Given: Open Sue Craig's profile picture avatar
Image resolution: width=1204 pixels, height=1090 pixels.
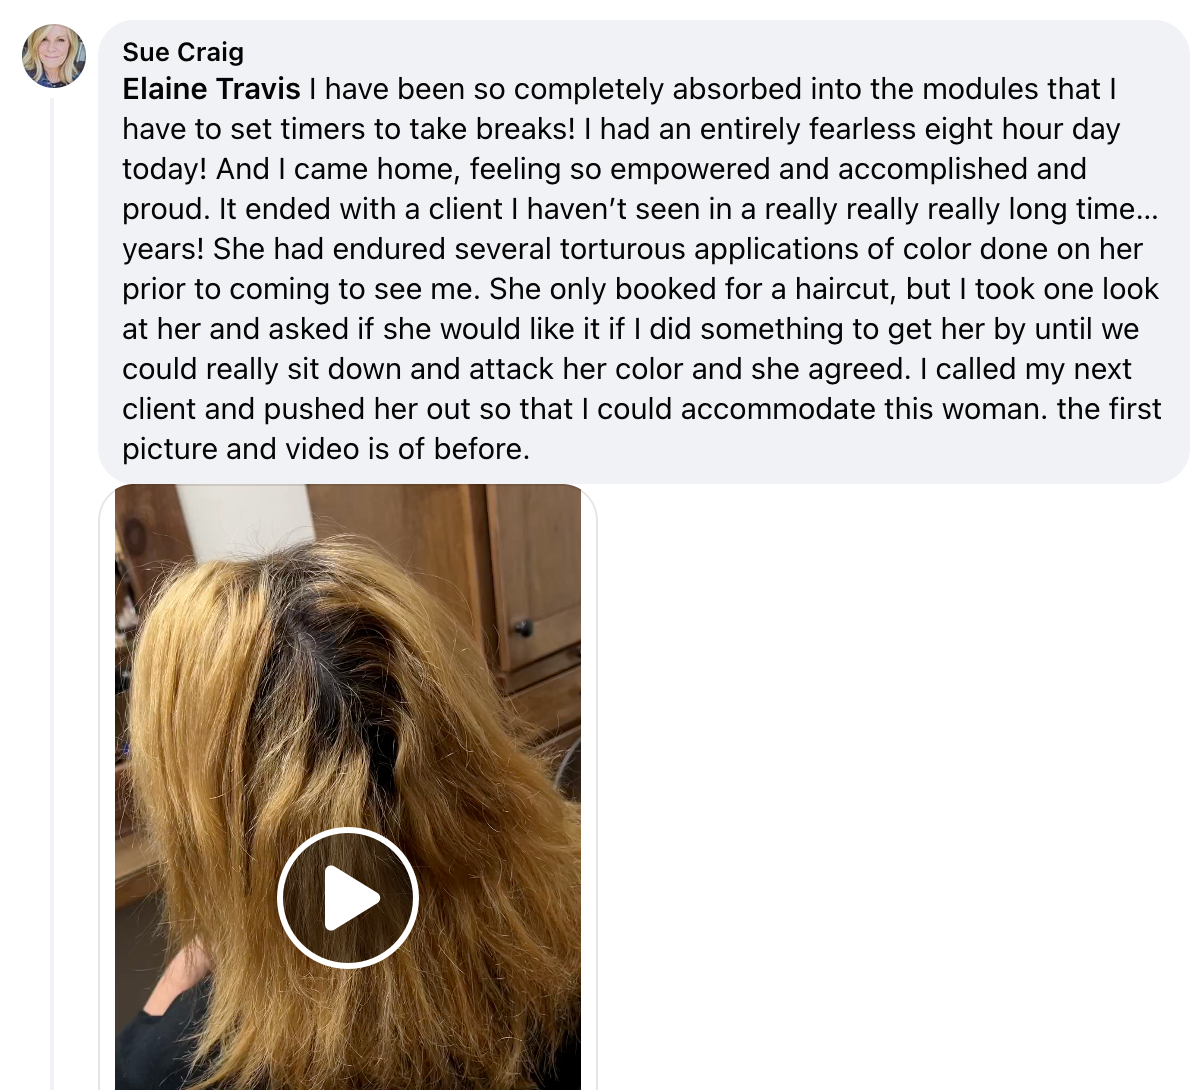Looking at the screenshot, I should [54, 56].
